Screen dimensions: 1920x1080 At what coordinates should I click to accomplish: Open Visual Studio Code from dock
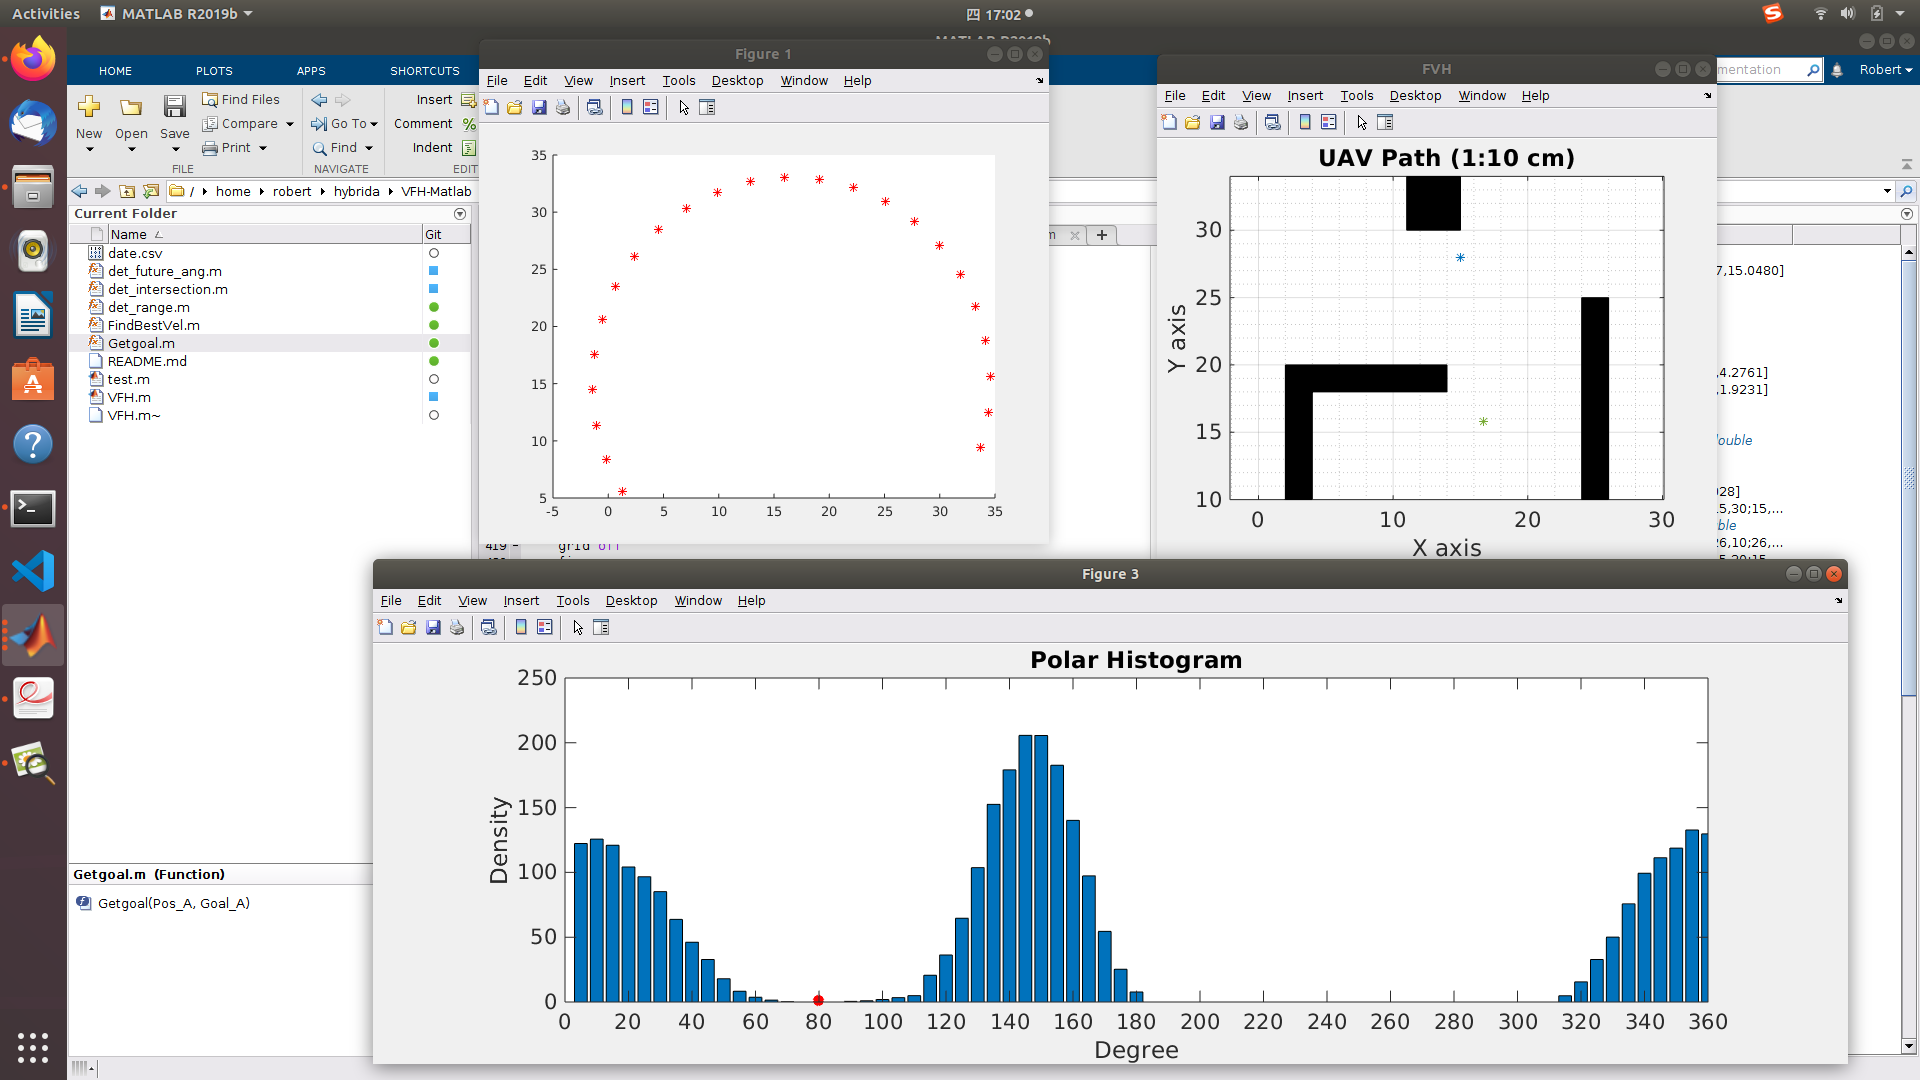point(33,572)
